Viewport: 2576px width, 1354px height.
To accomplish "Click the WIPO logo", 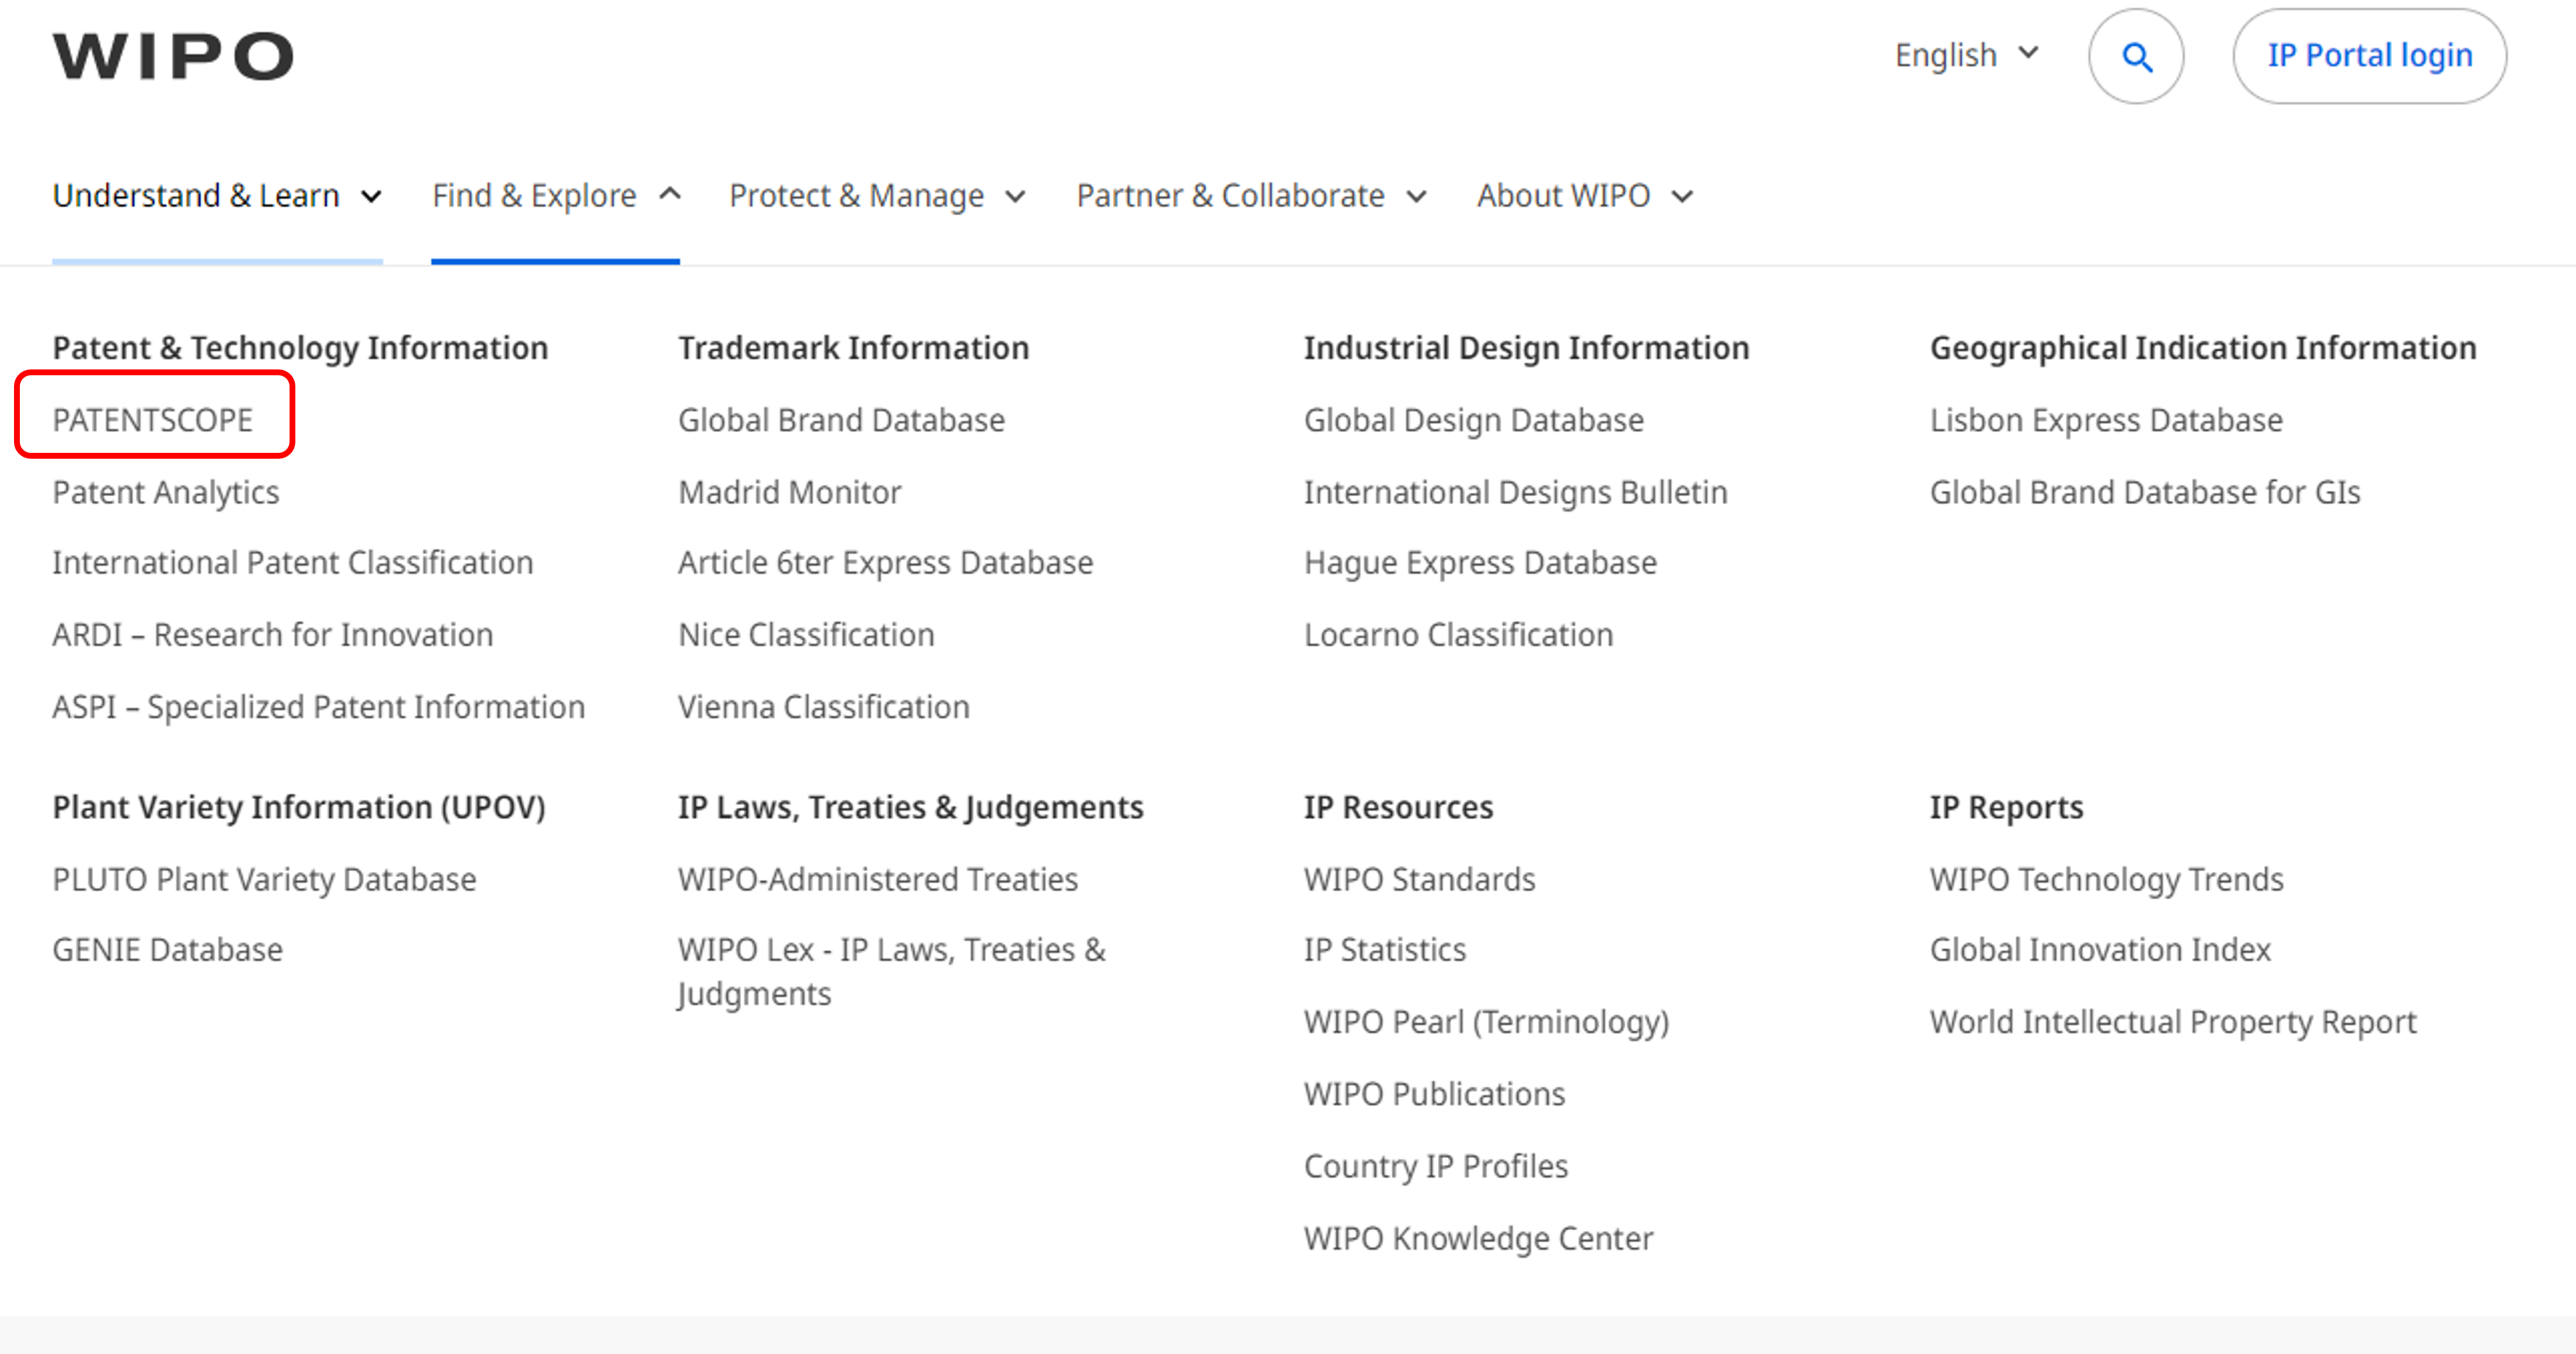I will 173,56.
